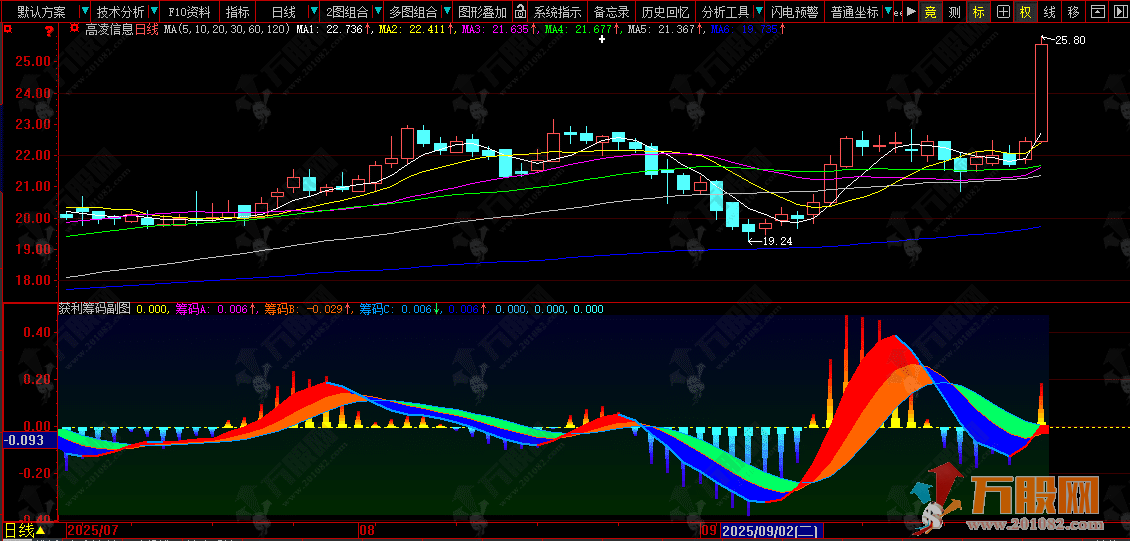Viewport: 1130px width, 541px height.
Task: Click the small red square icon at top-left
Action: 9,30
